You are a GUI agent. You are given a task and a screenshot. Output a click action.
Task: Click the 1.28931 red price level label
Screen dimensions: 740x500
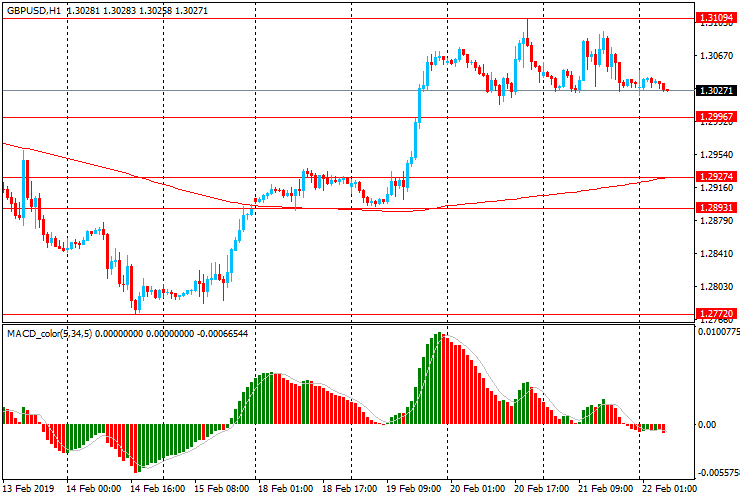click(x=716, y=208)
